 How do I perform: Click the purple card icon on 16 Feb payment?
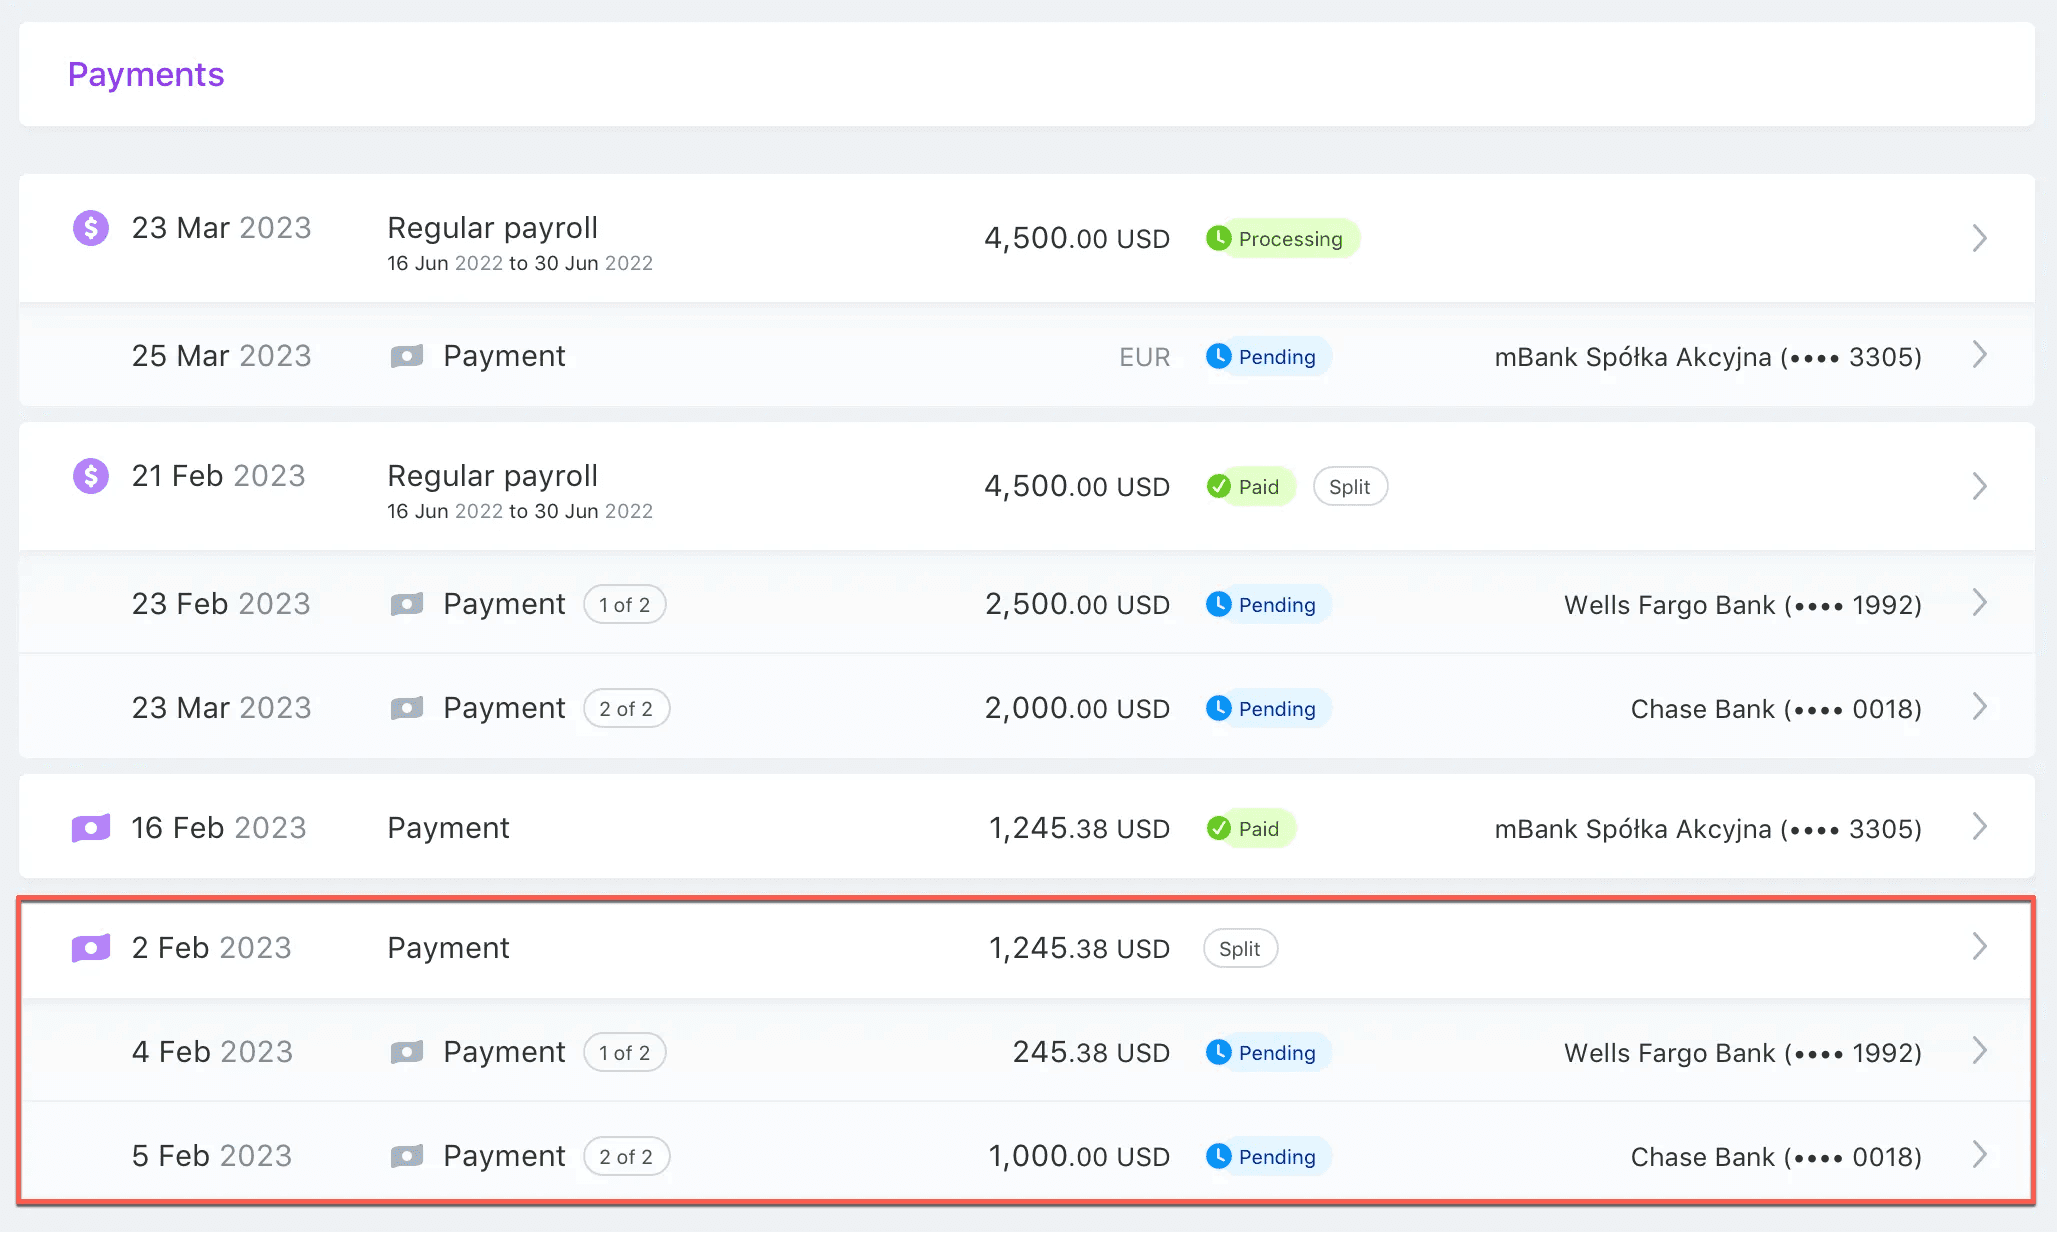pyautogui.click(x=90, y=827)
